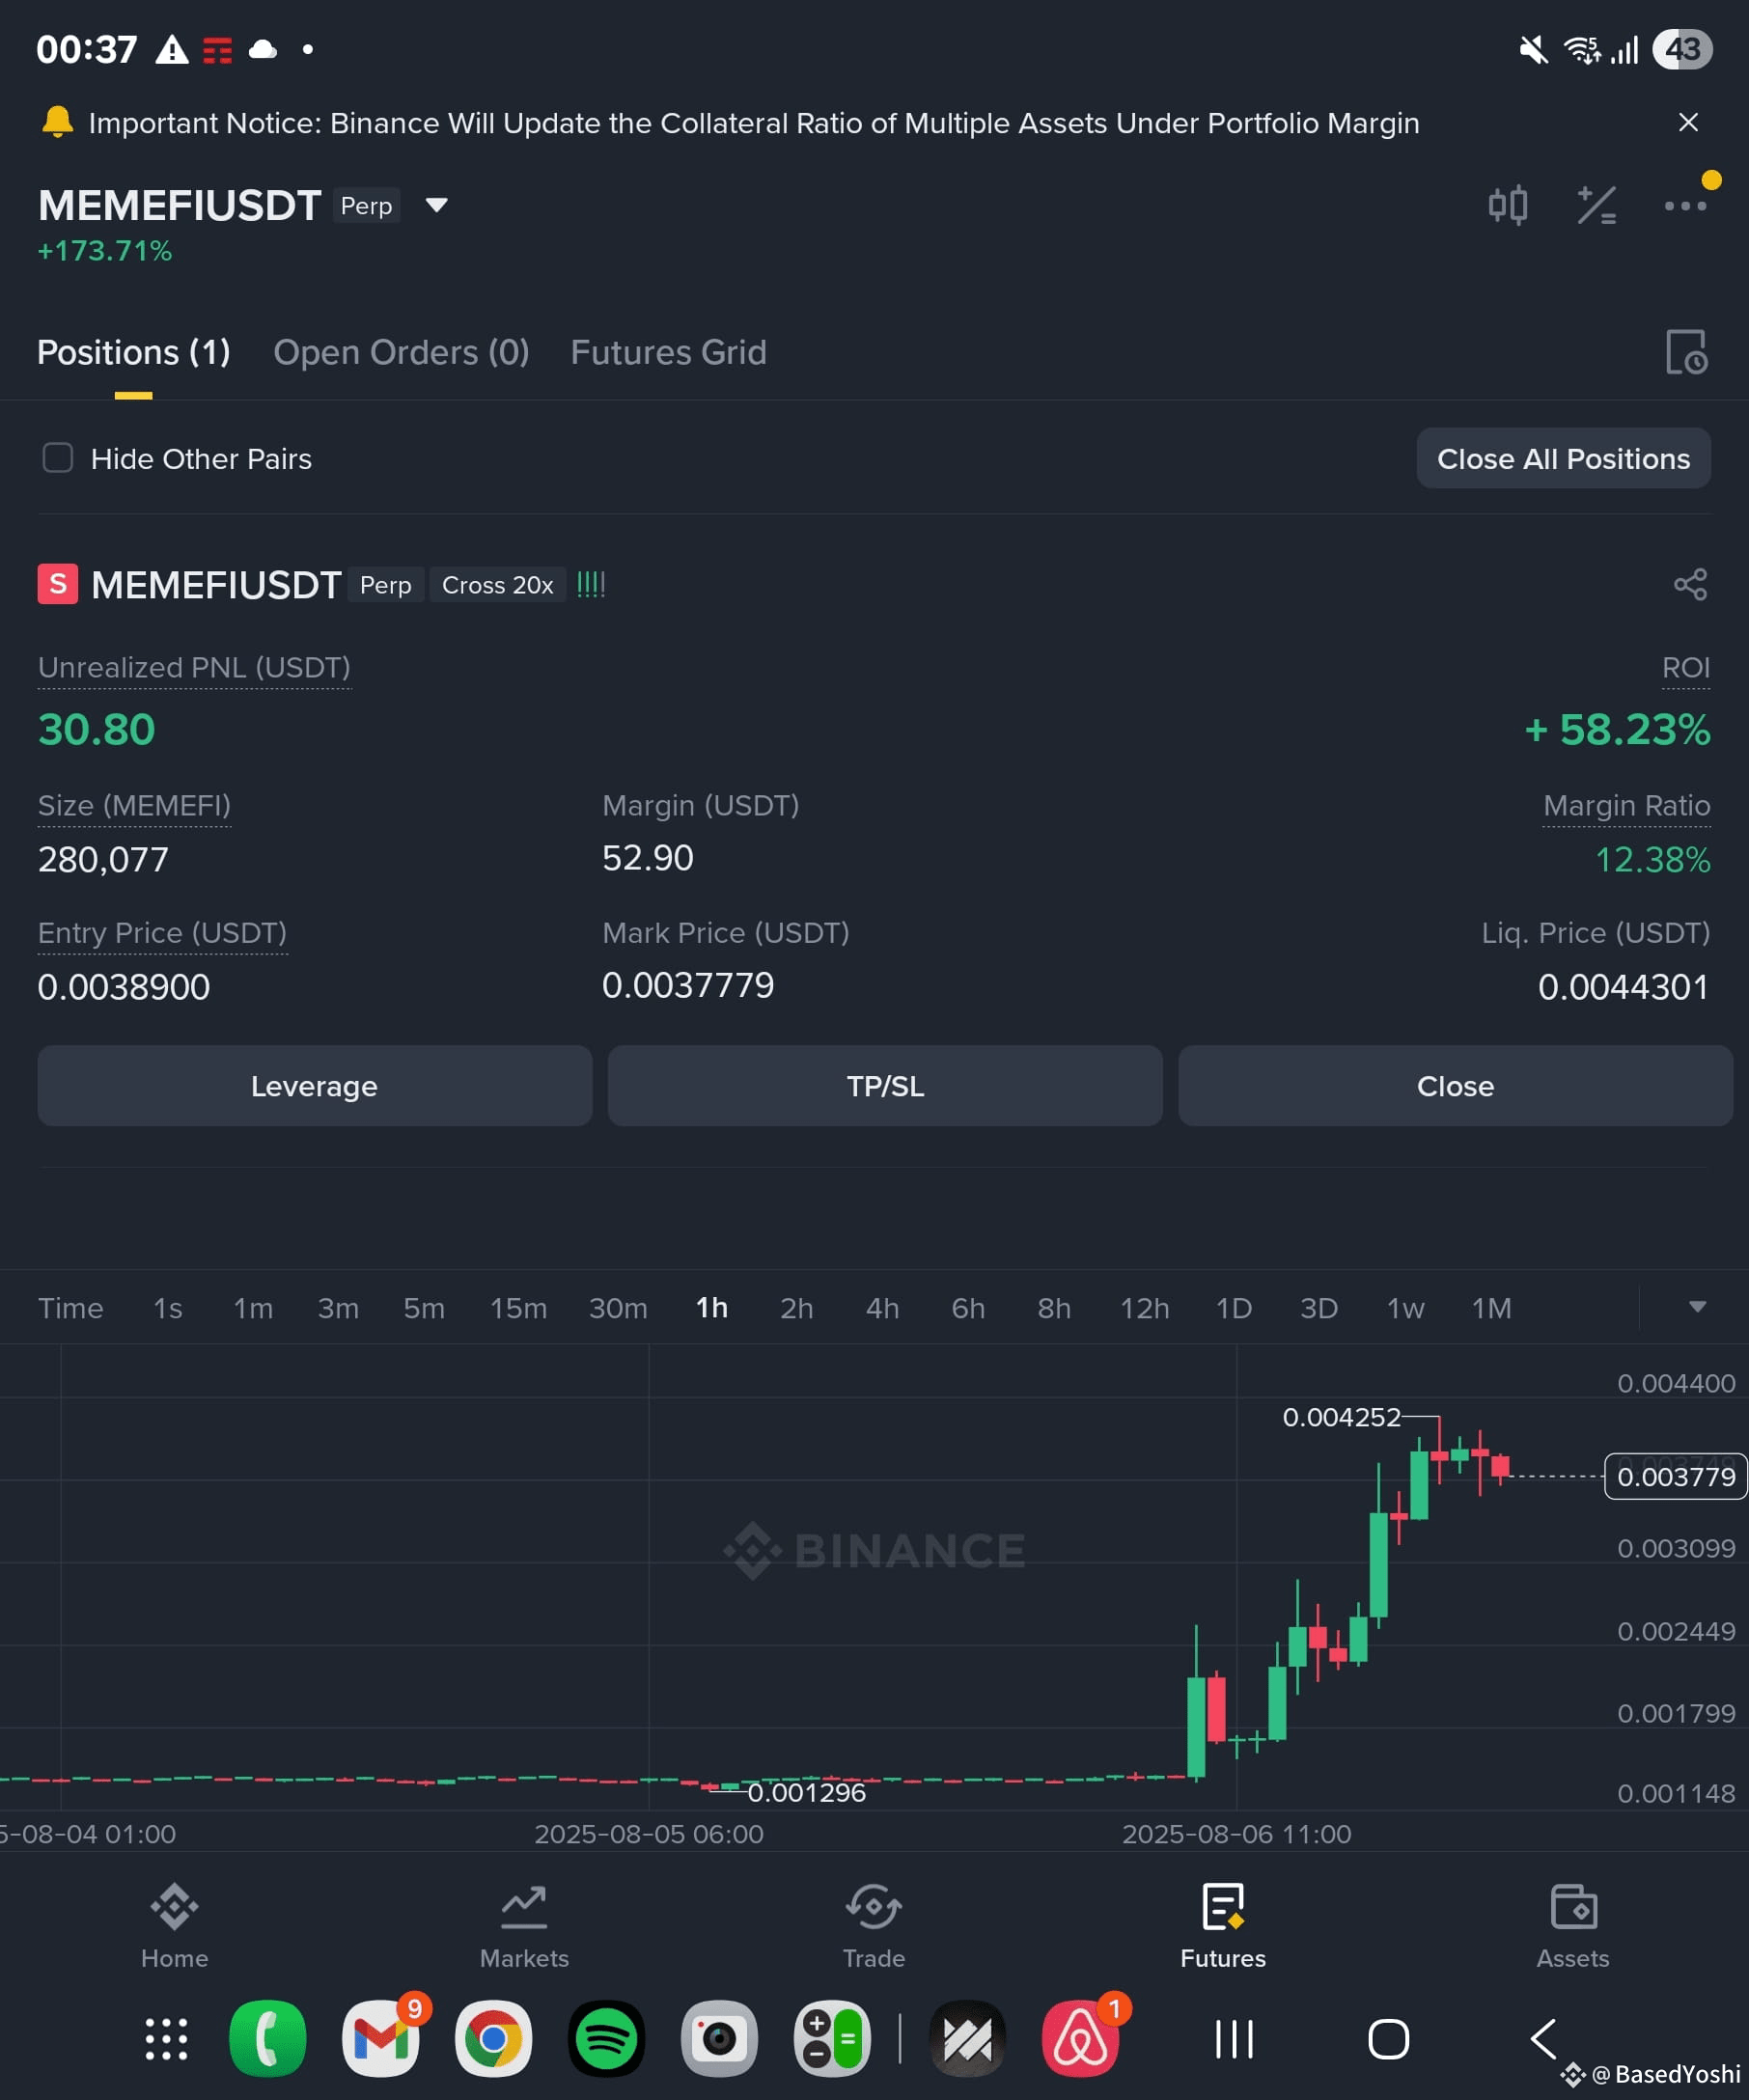Tap the recent apps navigation button

click(1234, 2039)
